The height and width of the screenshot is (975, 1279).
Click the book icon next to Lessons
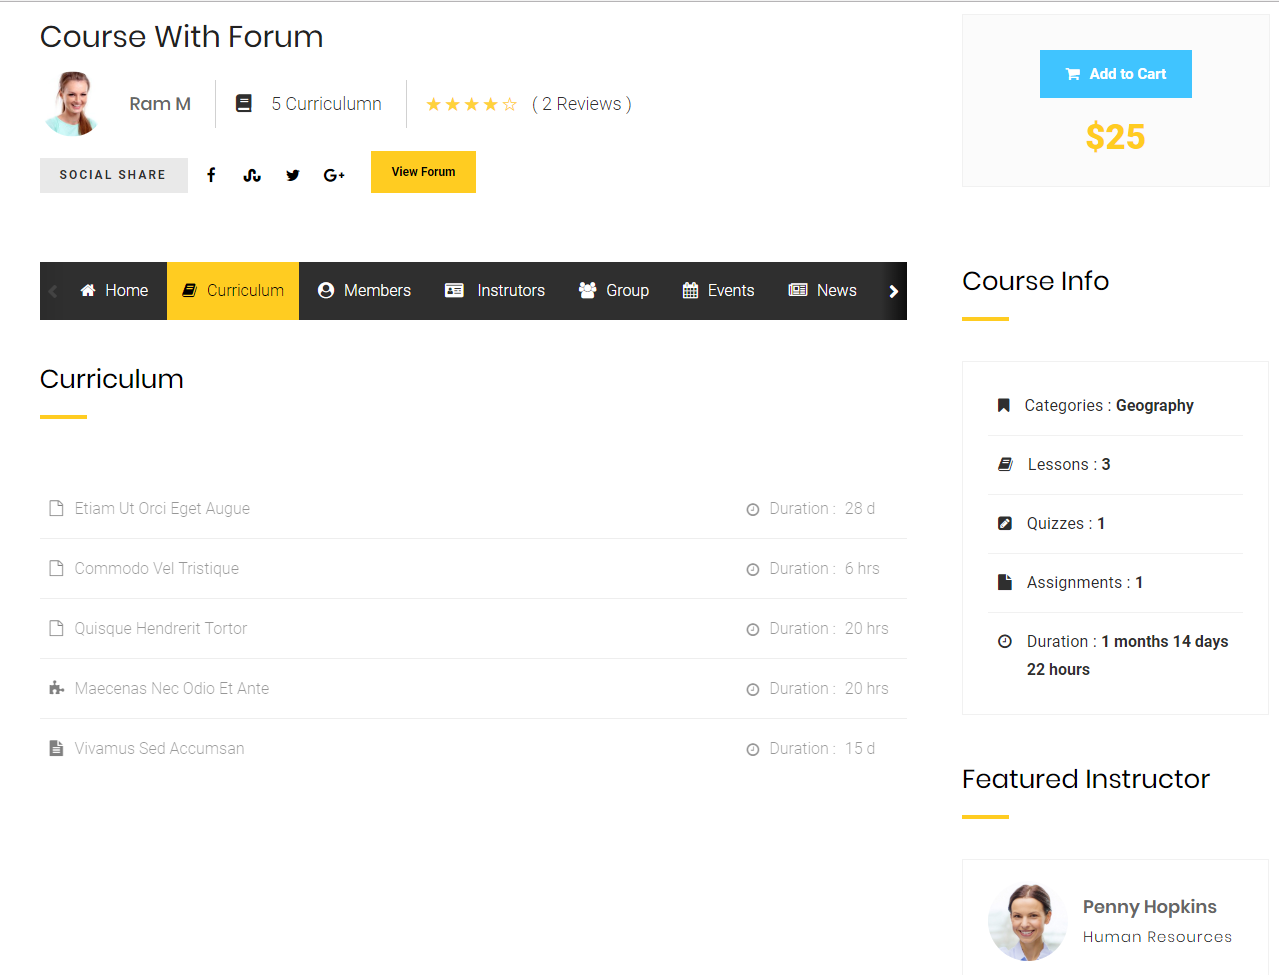click(x=1005, y=464)
